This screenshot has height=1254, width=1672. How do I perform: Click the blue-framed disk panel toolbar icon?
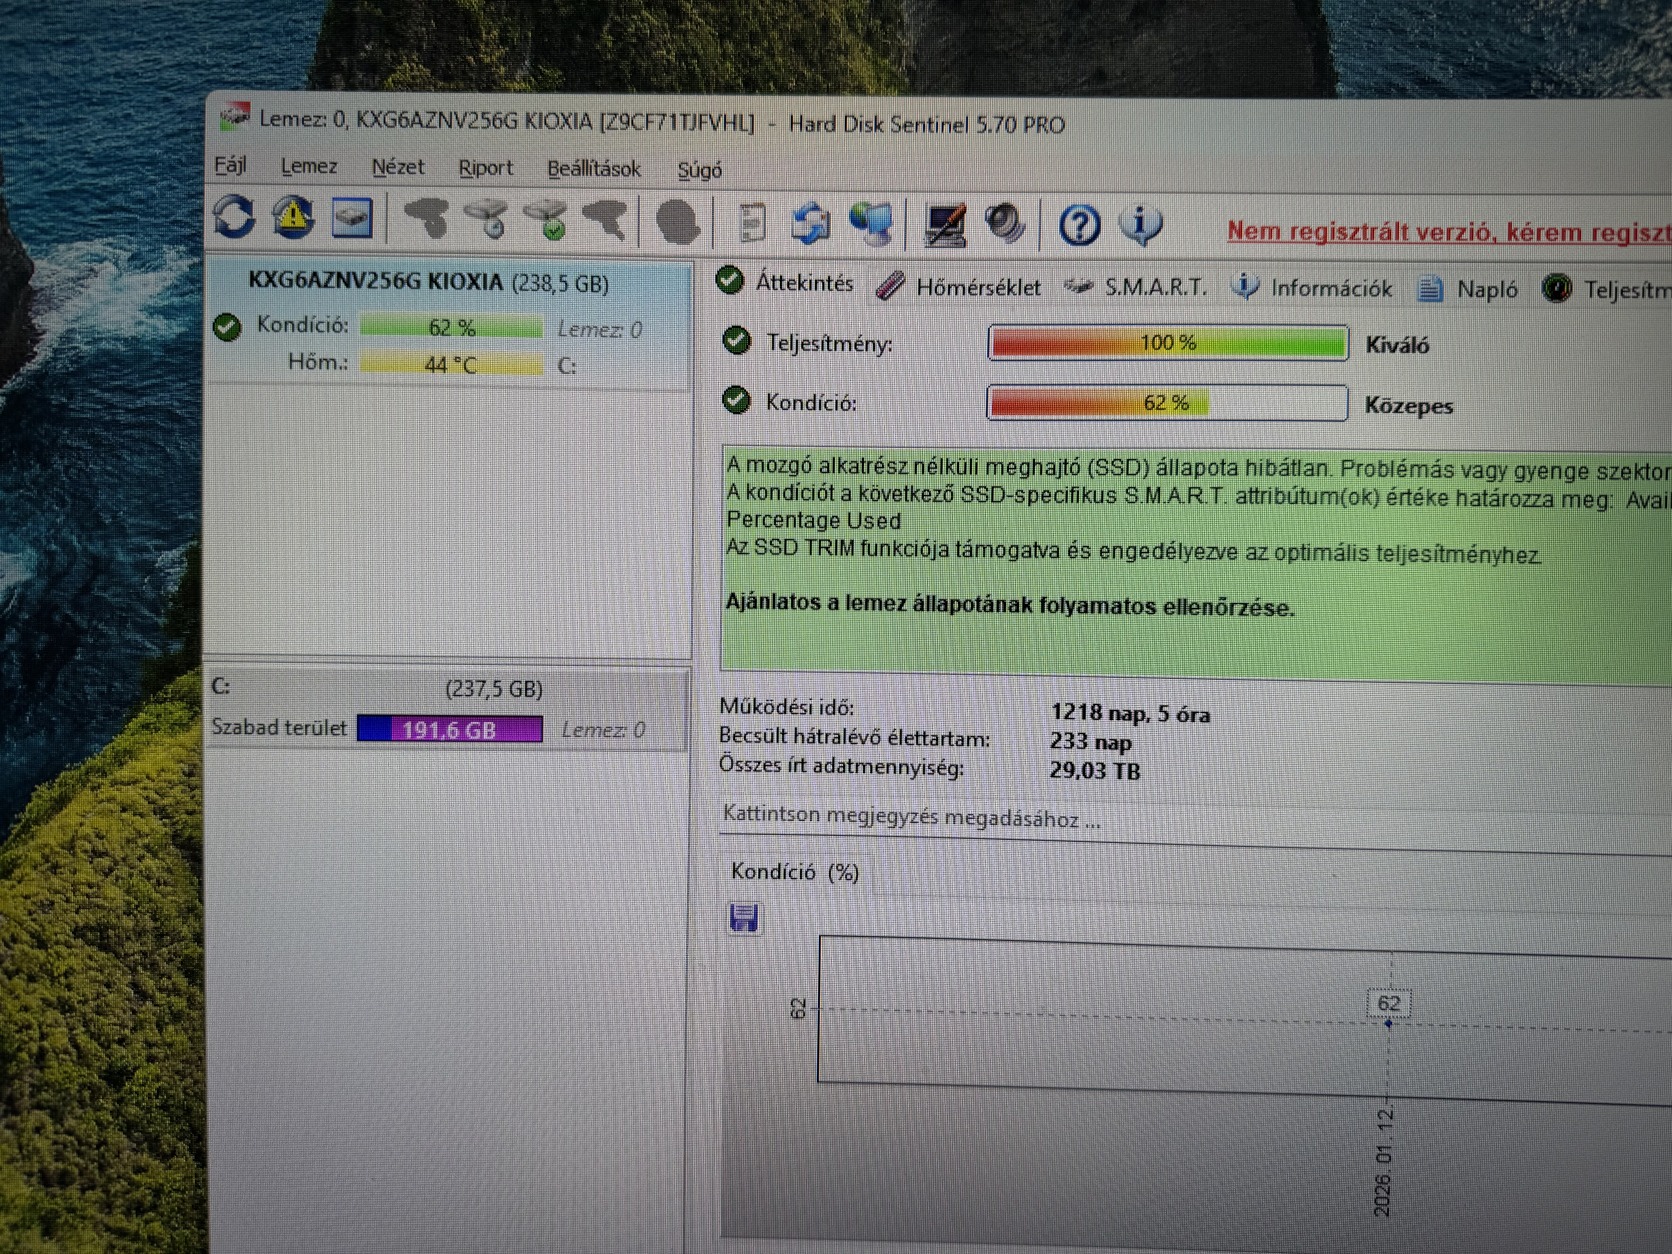click(x=352, y=218)
